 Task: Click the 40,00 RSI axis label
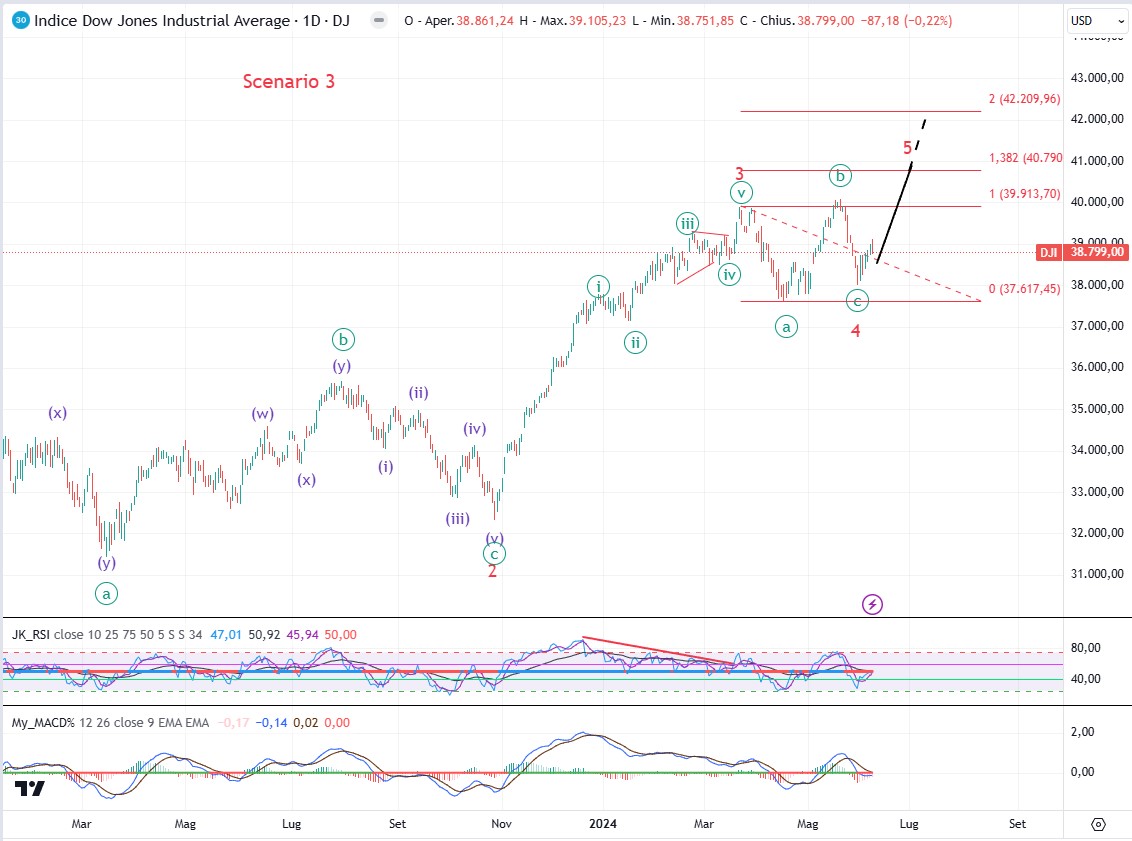point(1086,679)
